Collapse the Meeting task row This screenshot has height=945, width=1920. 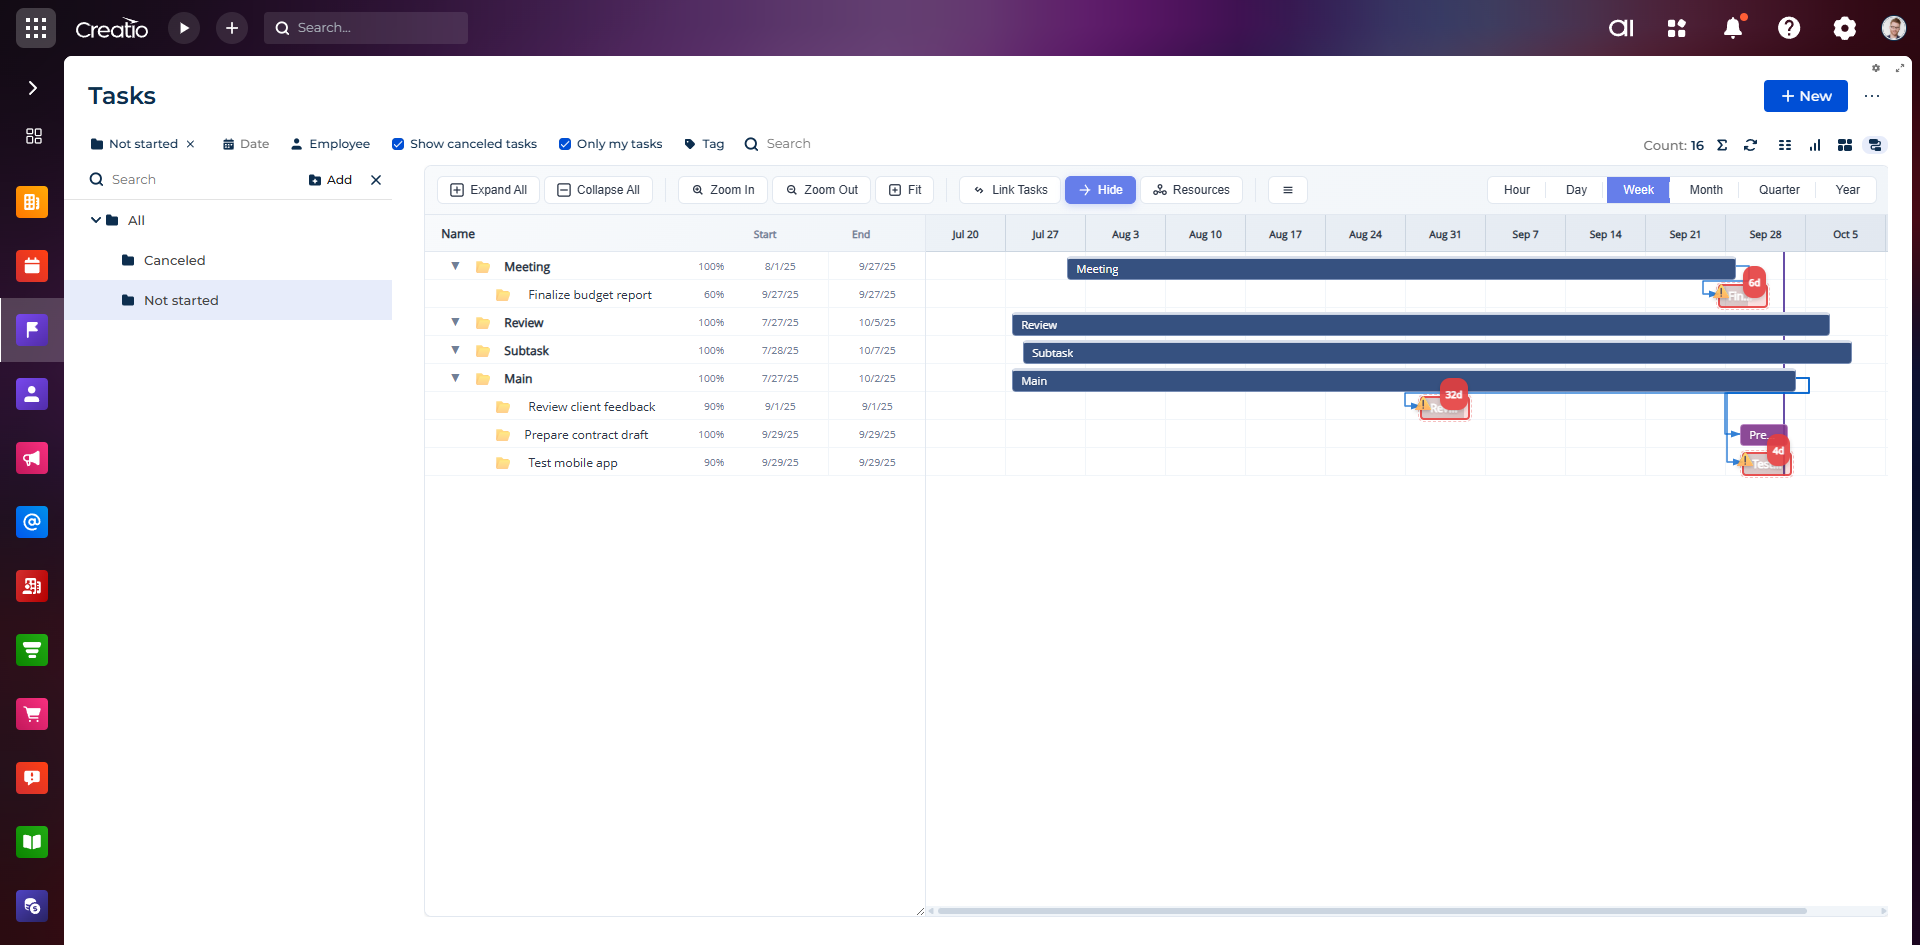pyautogui.click(x=455, y=267)
